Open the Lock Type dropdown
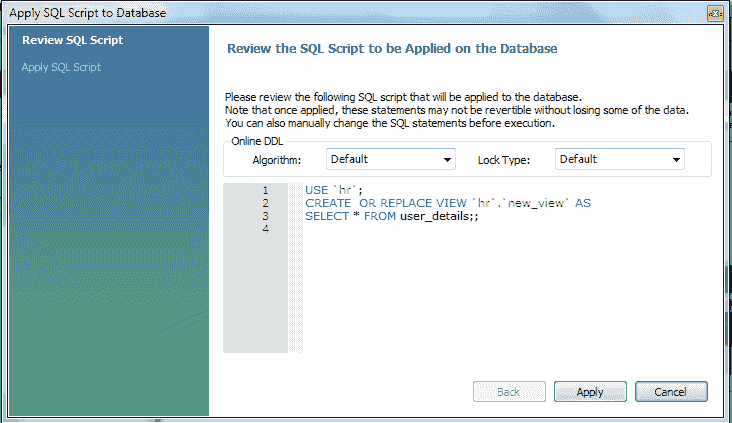Image resolution: width=732 pixels, height=423 pixels. [x=619, y=159]
